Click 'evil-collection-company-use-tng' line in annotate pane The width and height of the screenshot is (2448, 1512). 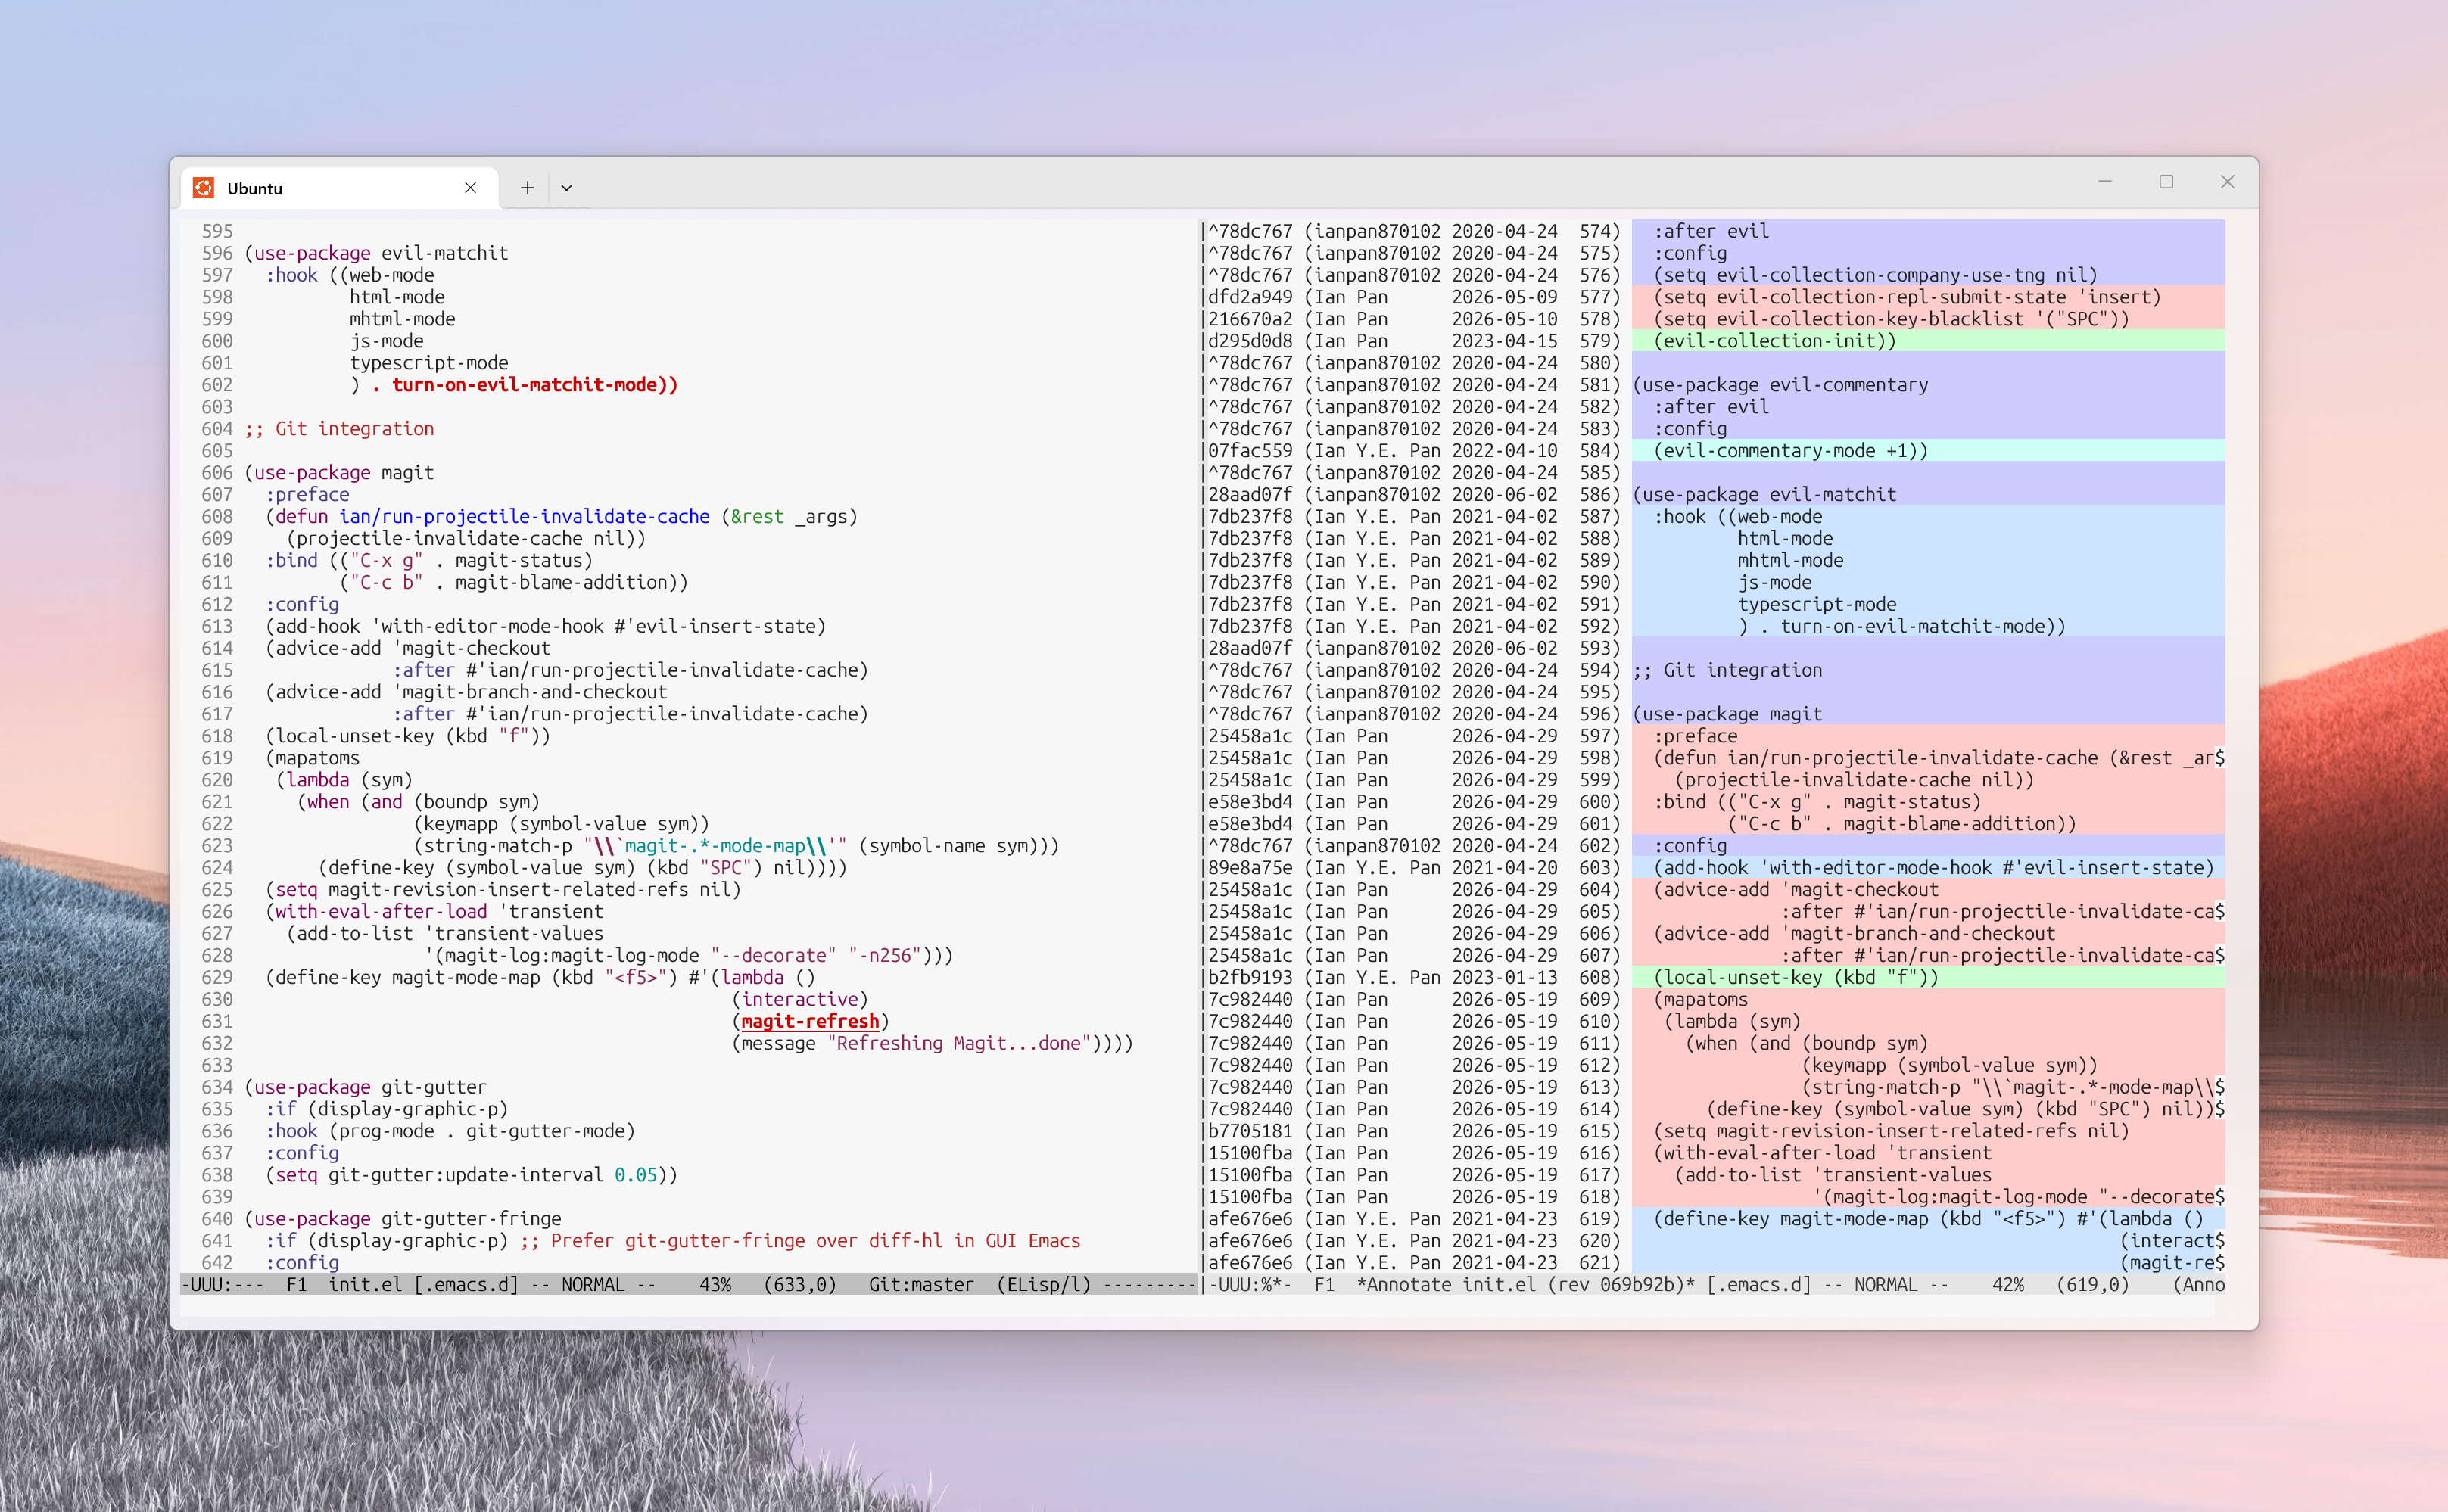(1876, 276)
